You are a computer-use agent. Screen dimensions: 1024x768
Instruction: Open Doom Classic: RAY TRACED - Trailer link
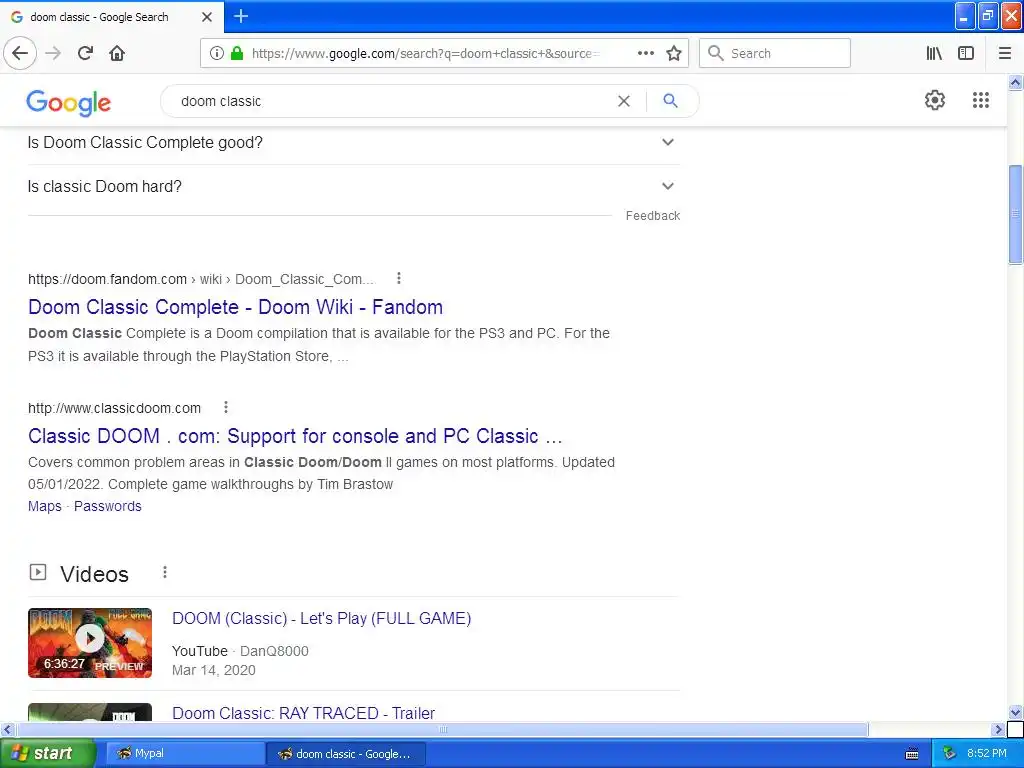point(303,712)
